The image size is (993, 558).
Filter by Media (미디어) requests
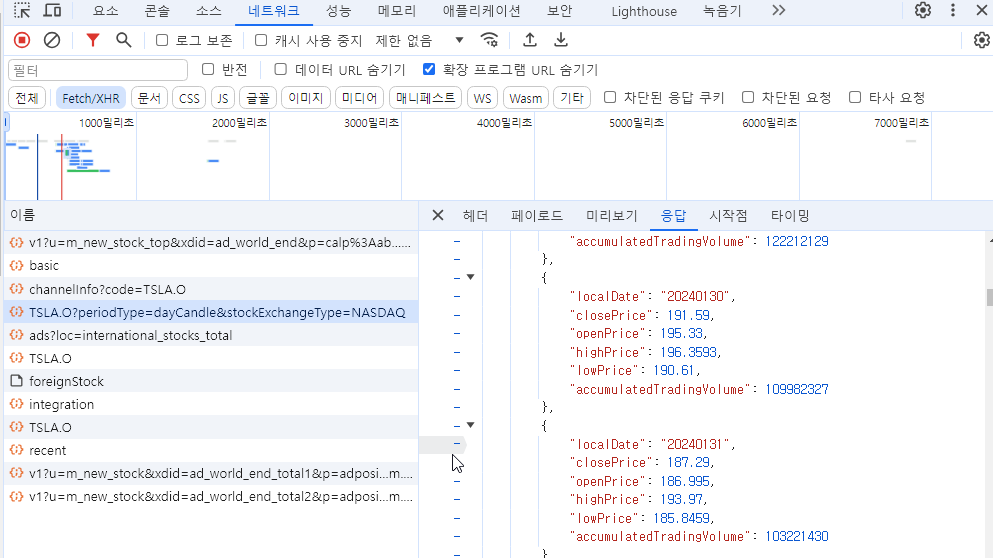coord(360,98)
